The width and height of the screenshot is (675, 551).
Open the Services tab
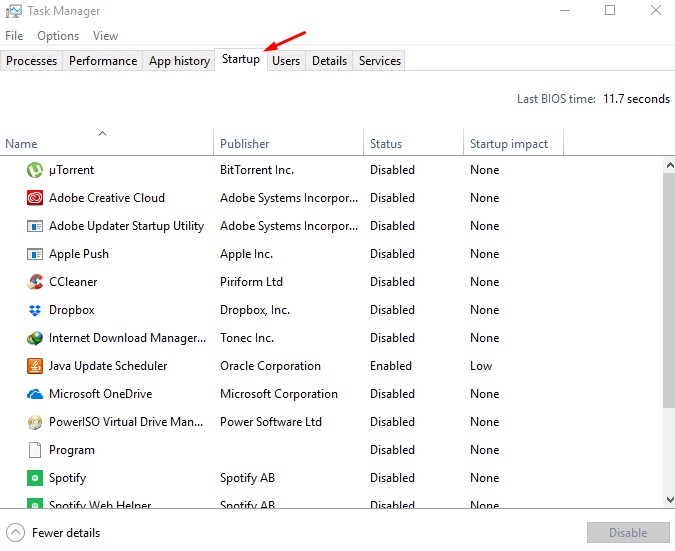(x=380, y=61)
